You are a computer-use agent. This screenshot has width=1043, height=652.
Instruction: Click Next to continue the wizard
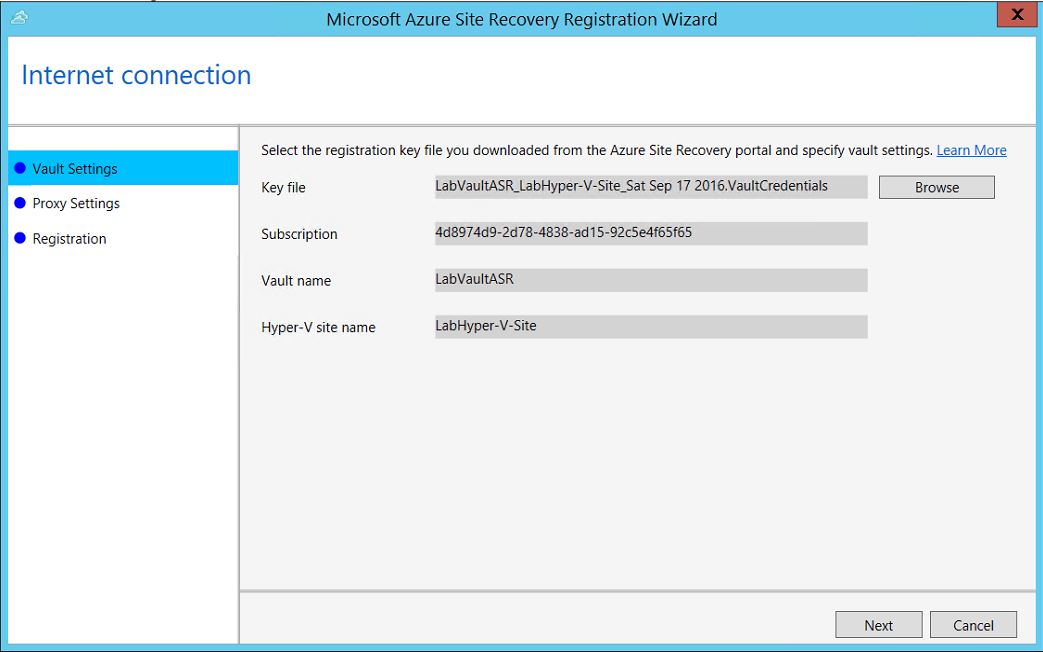(878, 625)
